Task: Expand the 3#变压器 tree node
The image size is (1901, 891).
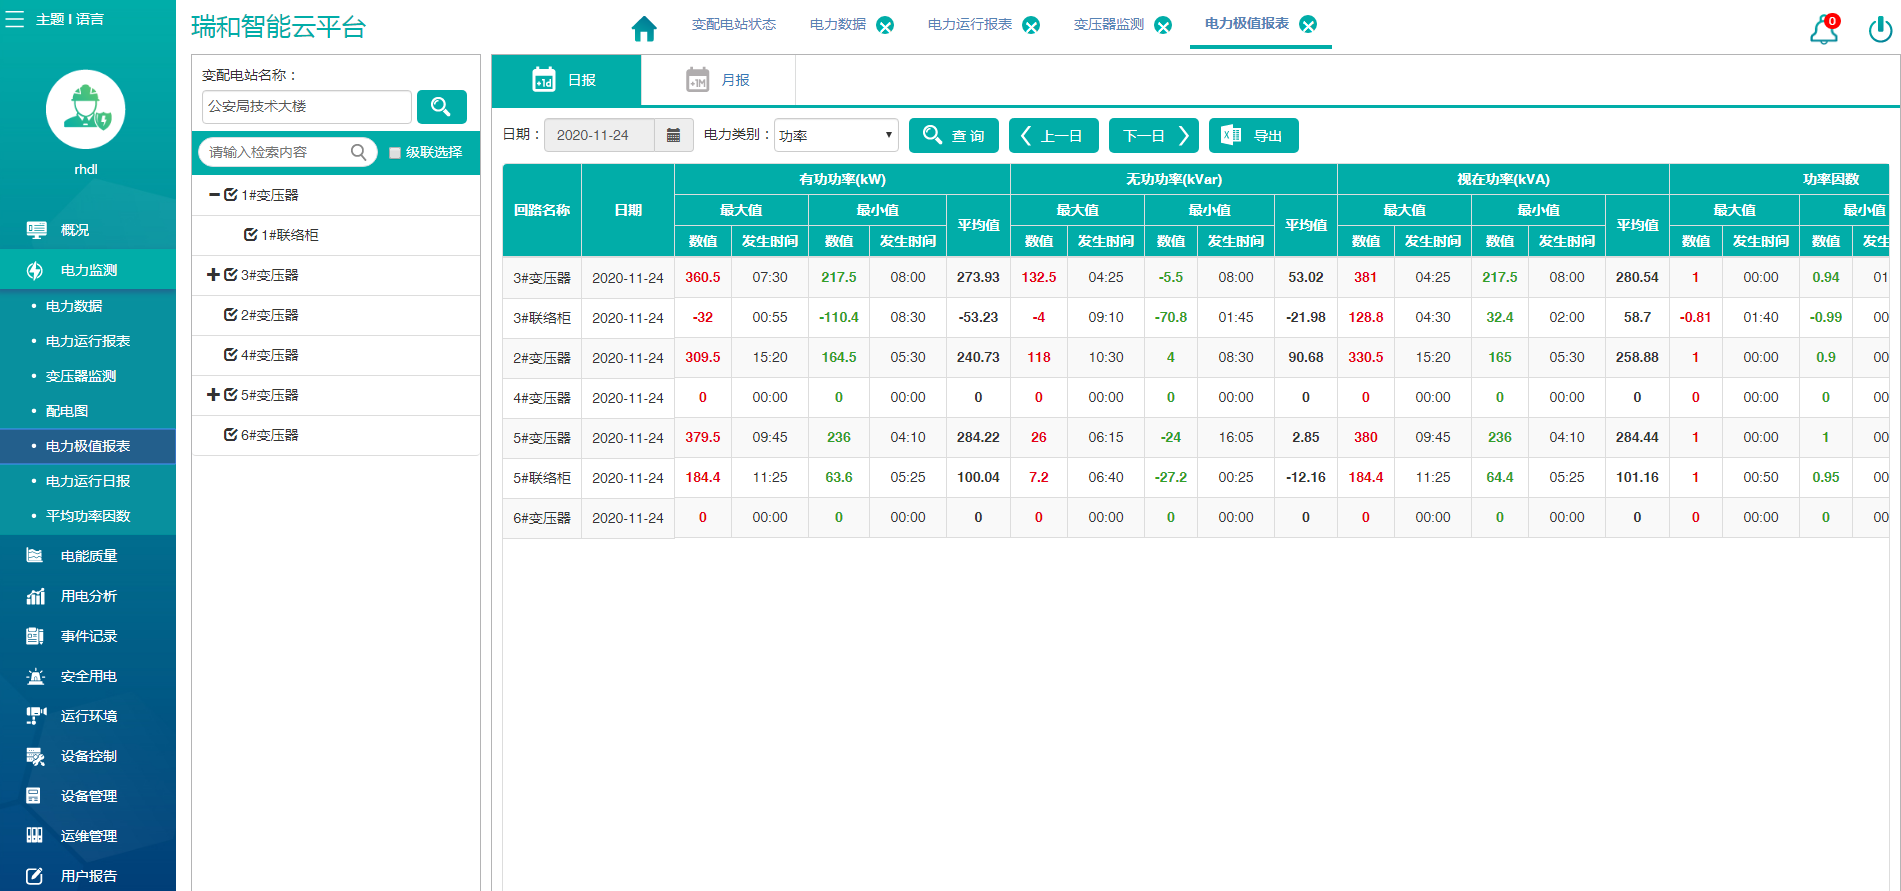Action: [213, 275]
